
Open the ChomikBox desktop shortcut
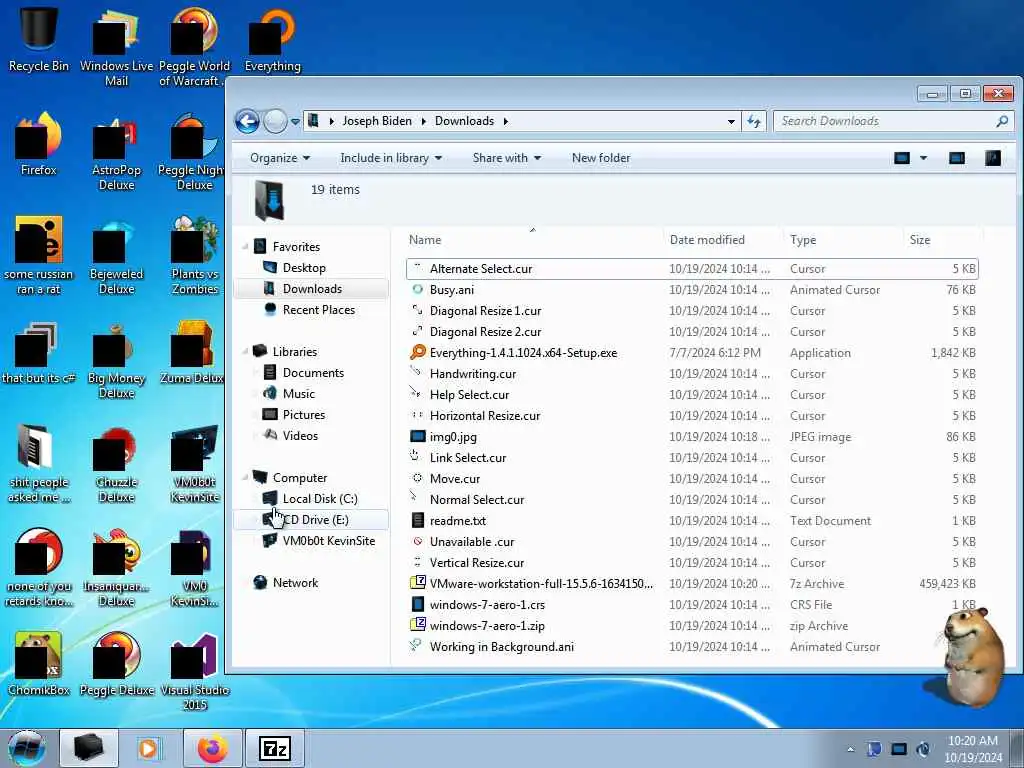[x=39, y=665]
